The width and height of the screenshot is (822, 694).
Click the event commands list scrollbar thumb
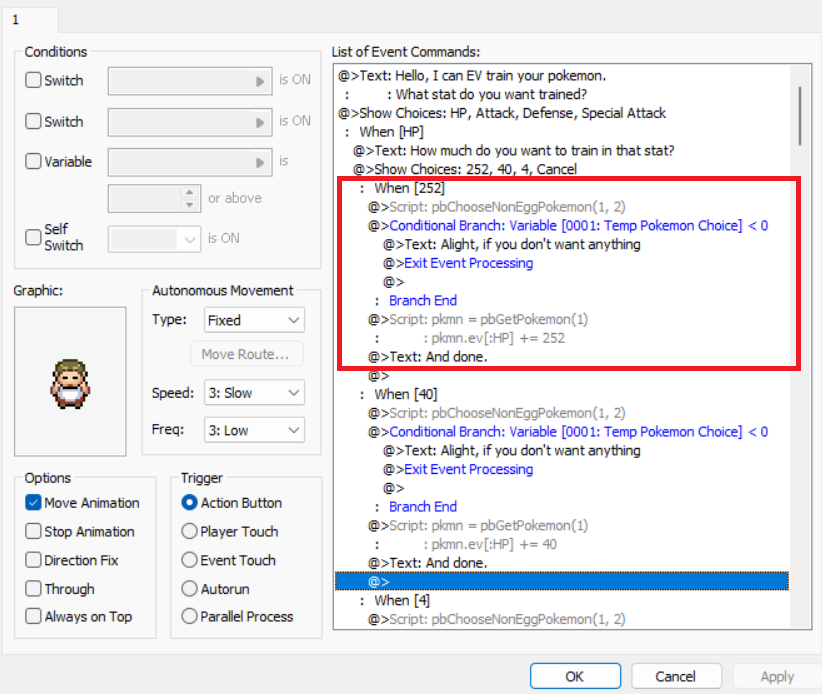tap(800, 116)
